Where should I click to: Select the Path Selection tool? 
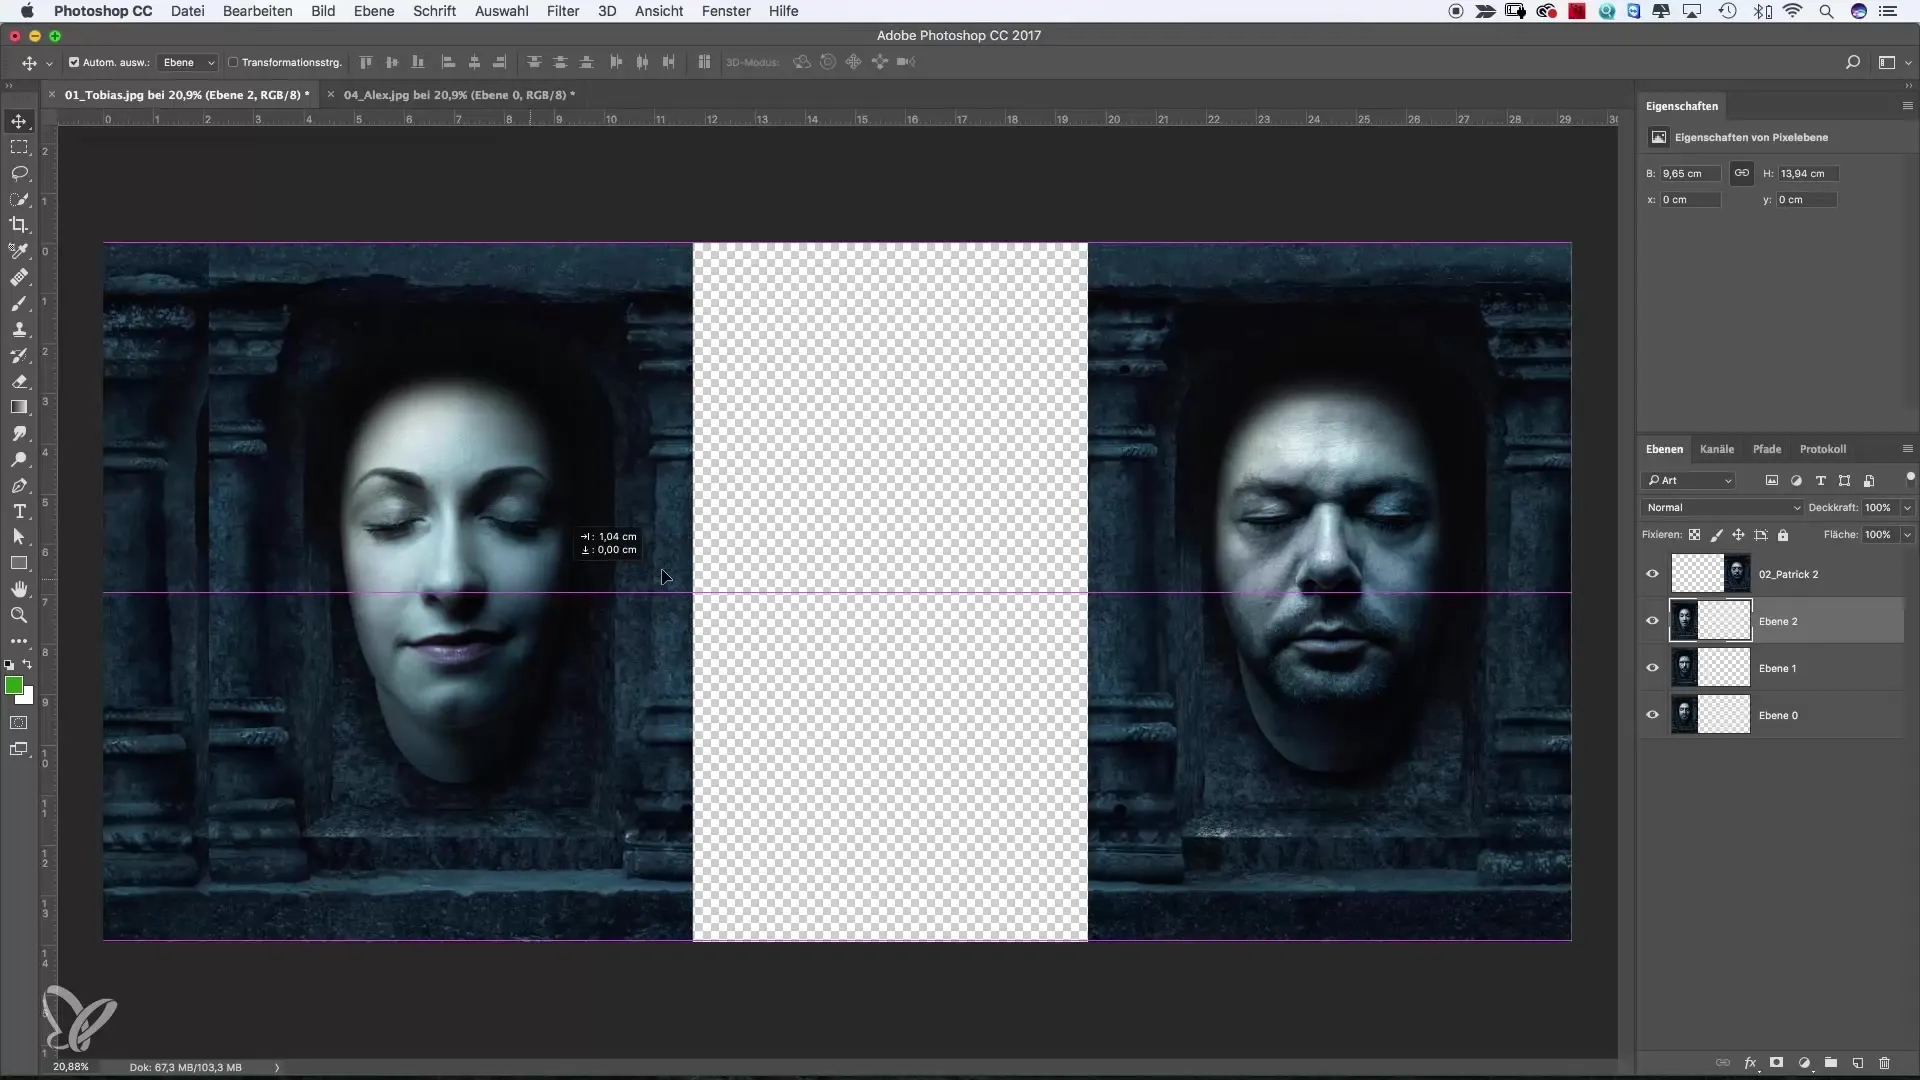click(x=19, y=537)
